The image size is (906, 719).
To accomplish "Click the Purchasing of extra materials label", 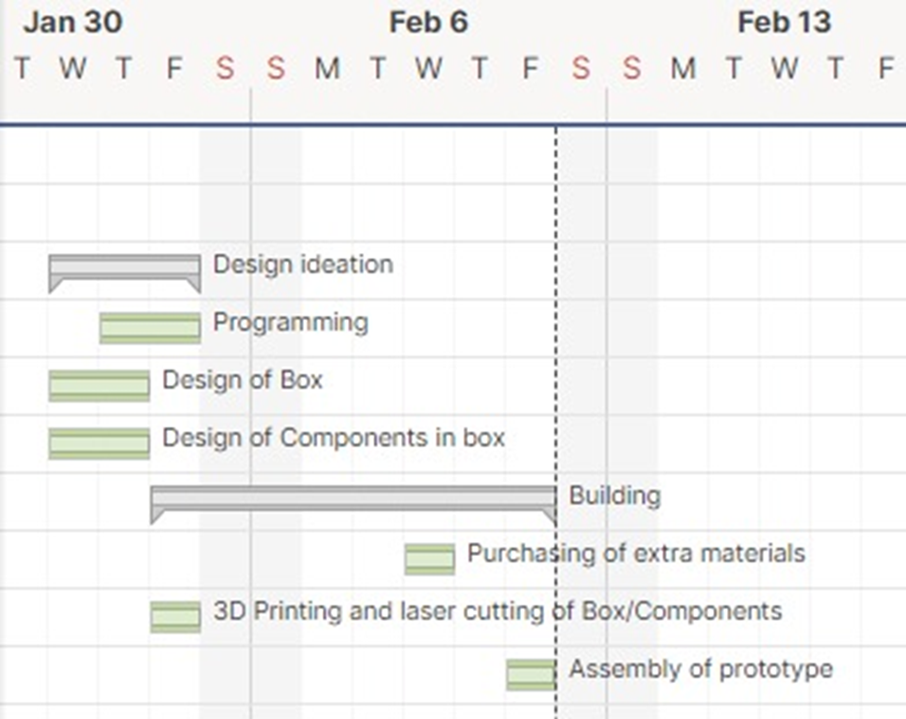I will [636, 554].
